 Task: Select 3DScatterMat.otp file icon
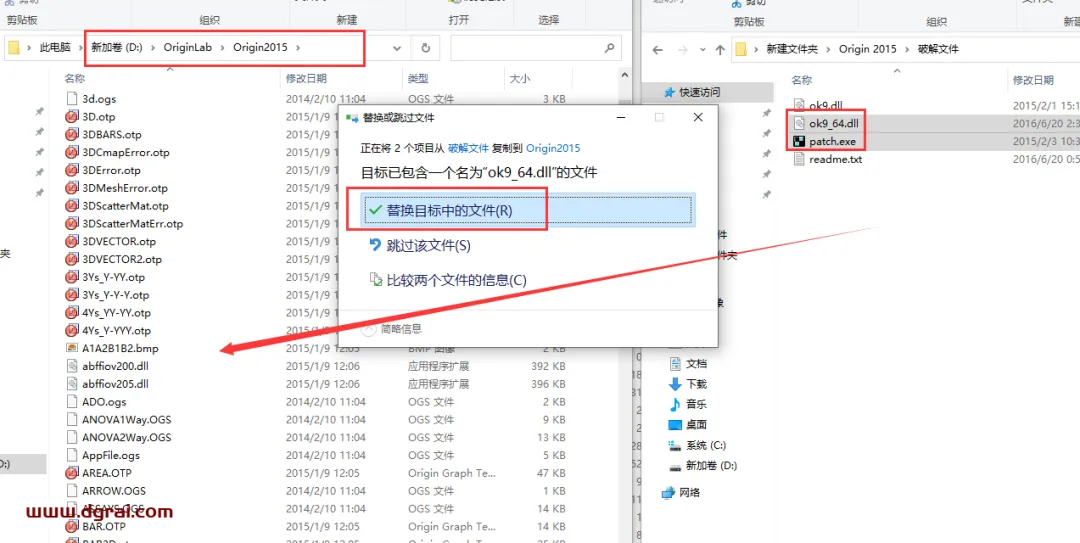[72, 206]
